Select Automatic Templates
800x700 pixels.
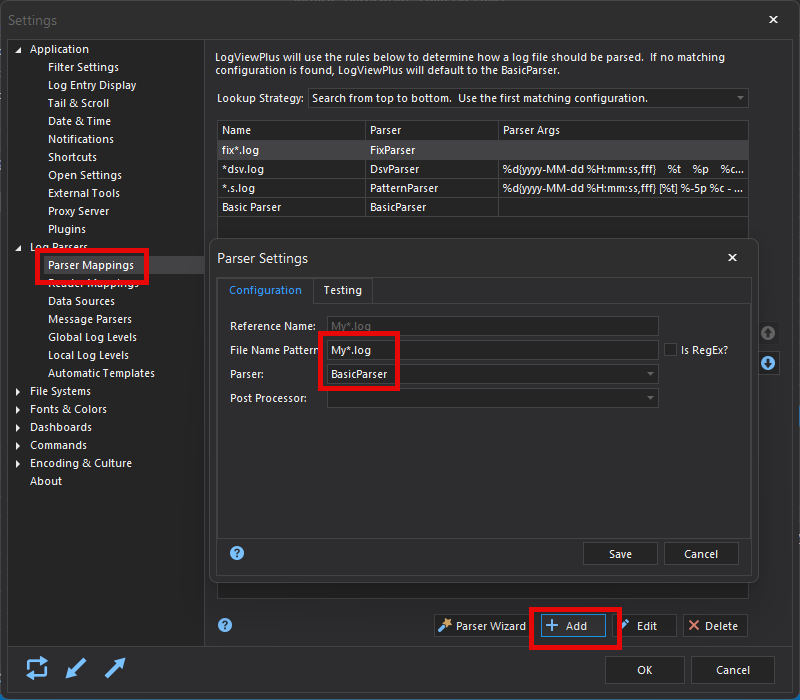(101, 373)
